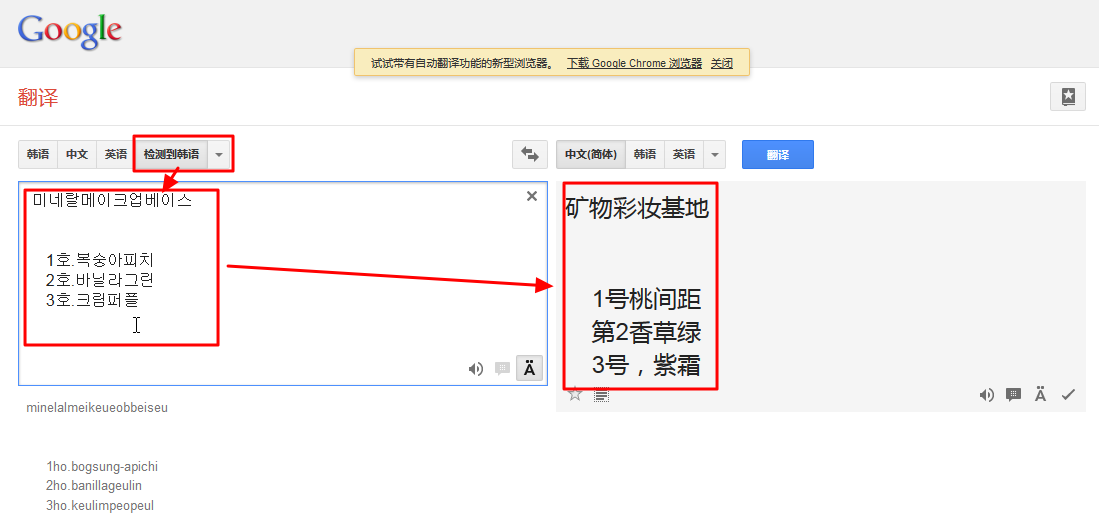This screenshot has width=1099, height=528.
Task: Dismiss the banner via 关闭 link
Action: (x=722, y=63)
